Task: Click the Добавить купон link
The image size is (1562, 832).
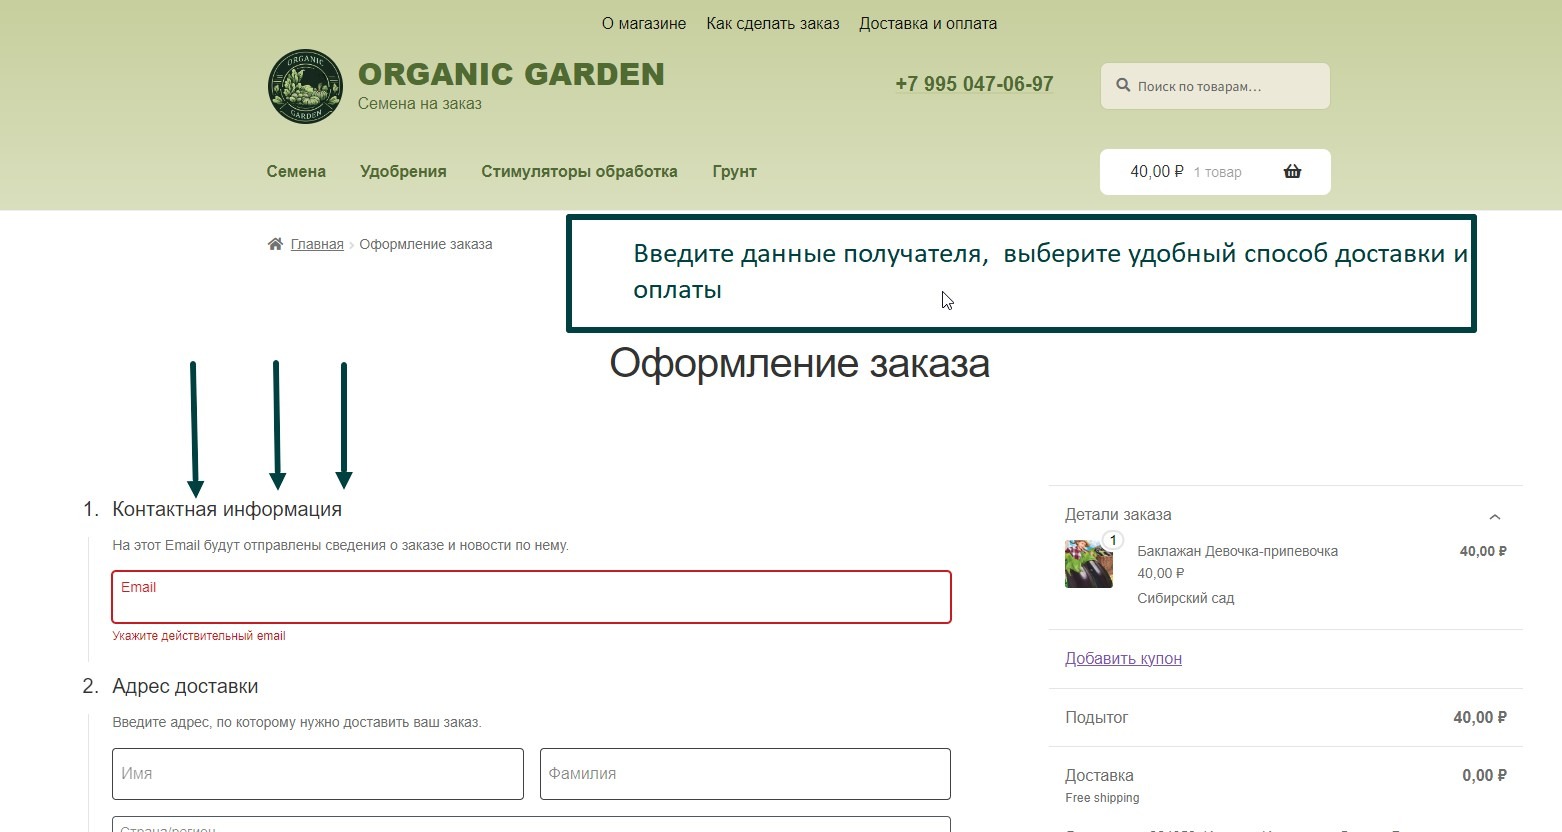Action: point(1123,658)
